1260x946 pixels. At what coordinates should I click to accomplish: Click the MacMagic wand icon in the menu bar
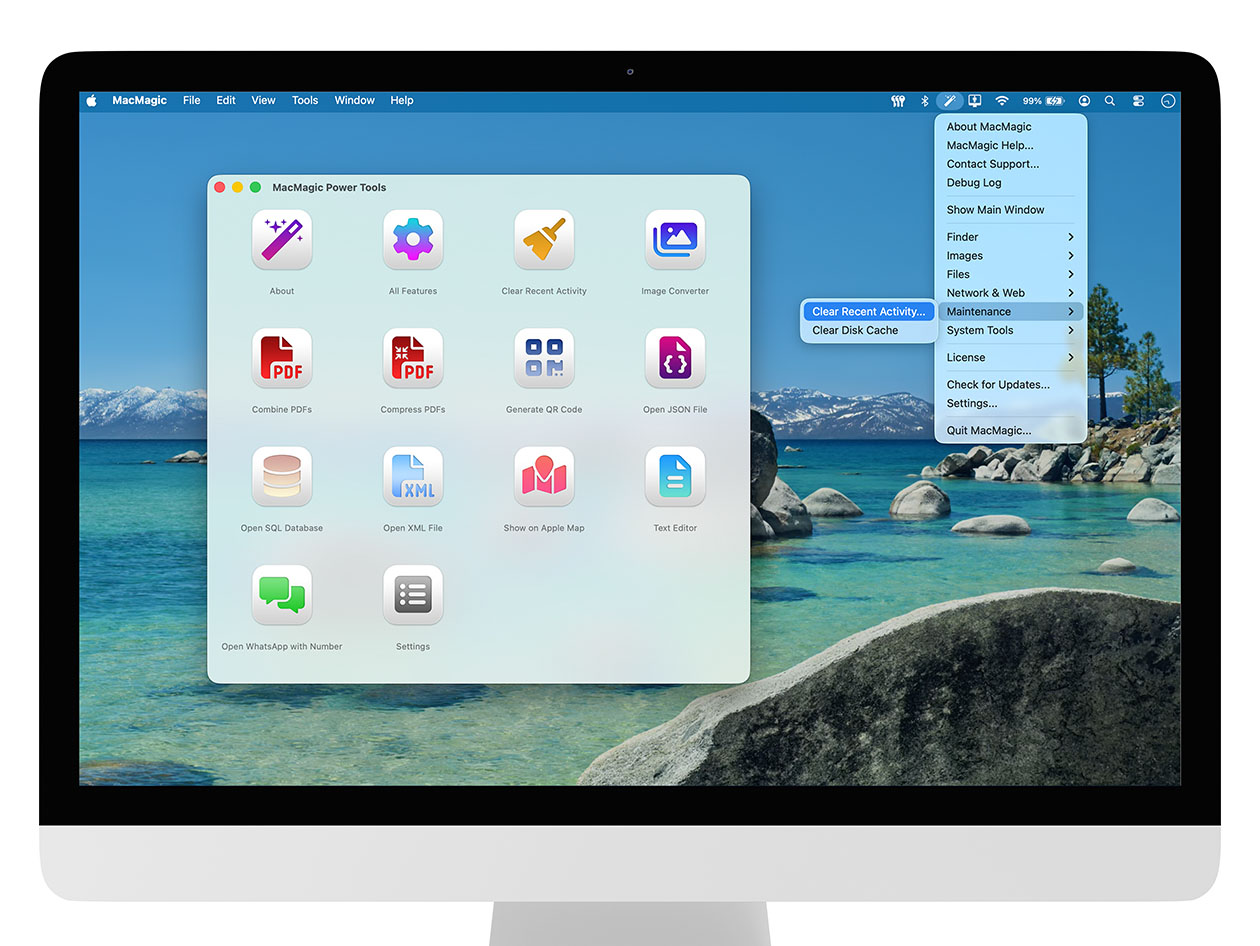coord(949,100)
